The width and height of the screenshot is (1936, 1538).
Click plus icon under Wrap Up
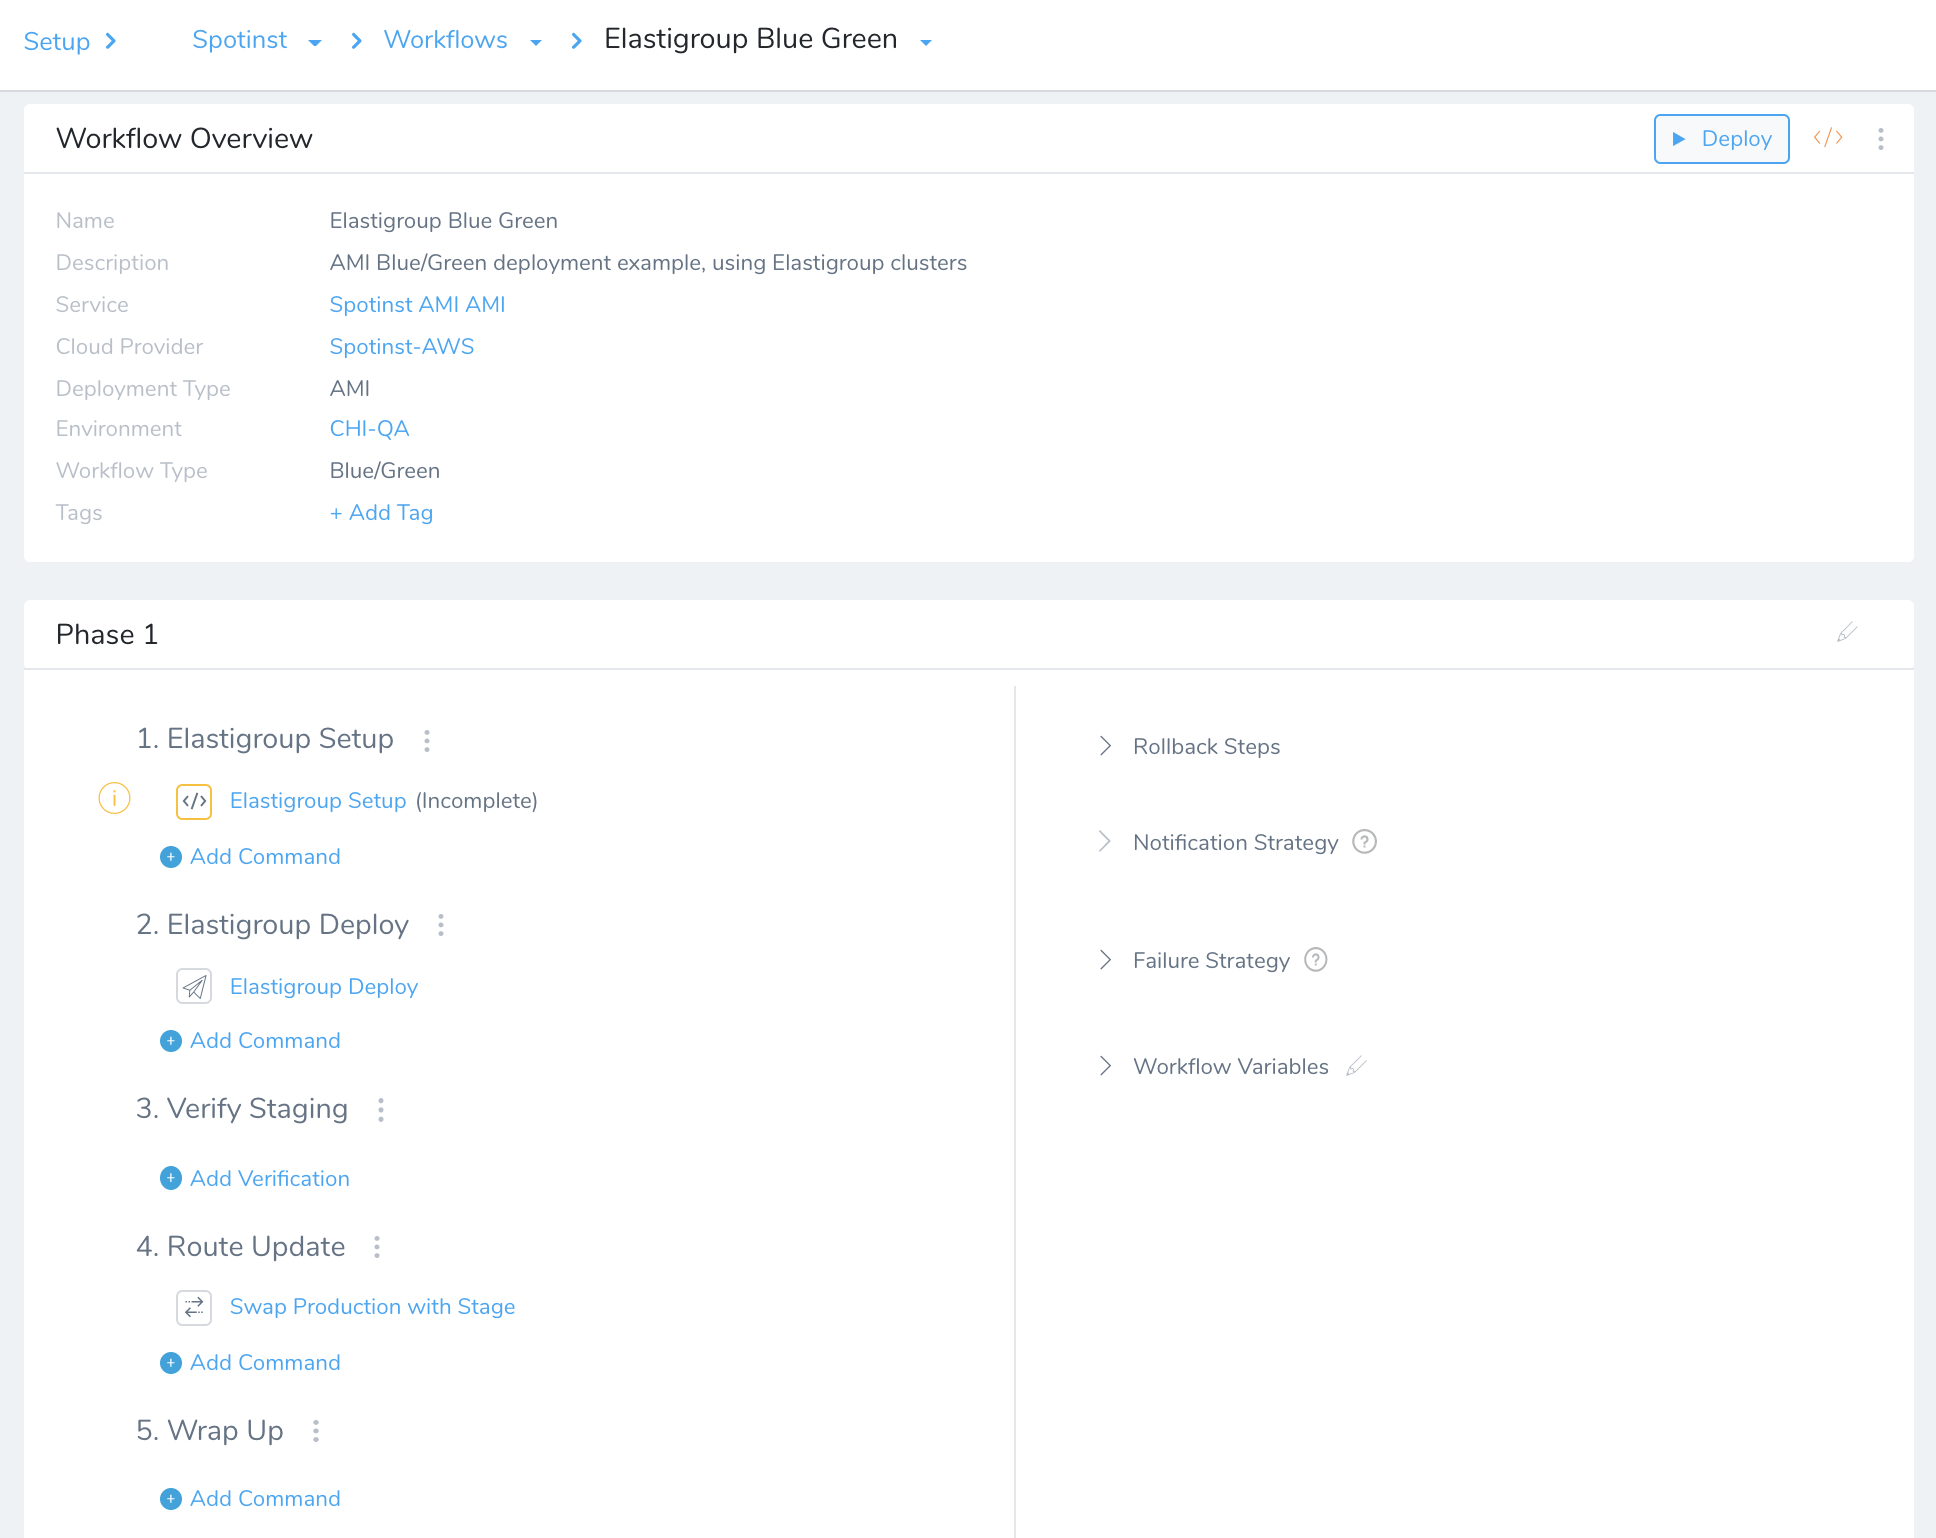[171, 1498]
